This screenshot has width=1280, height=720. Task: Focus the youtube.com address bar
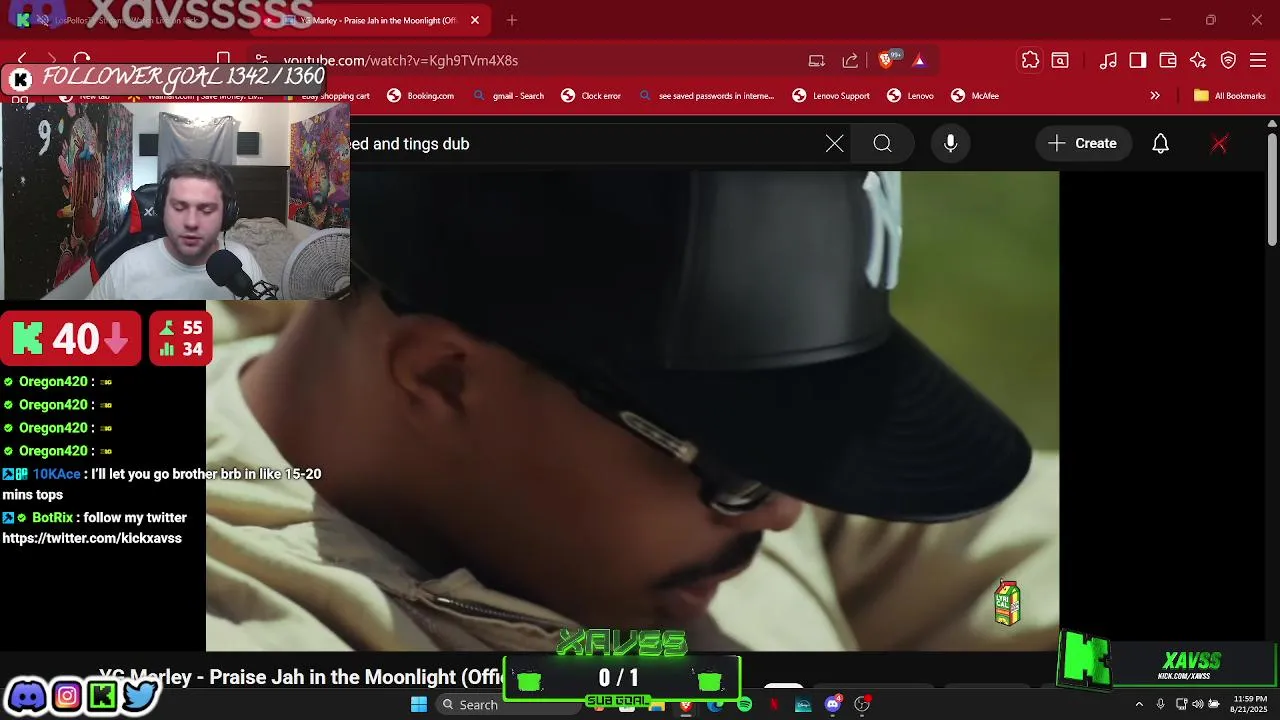click(530, 60)
